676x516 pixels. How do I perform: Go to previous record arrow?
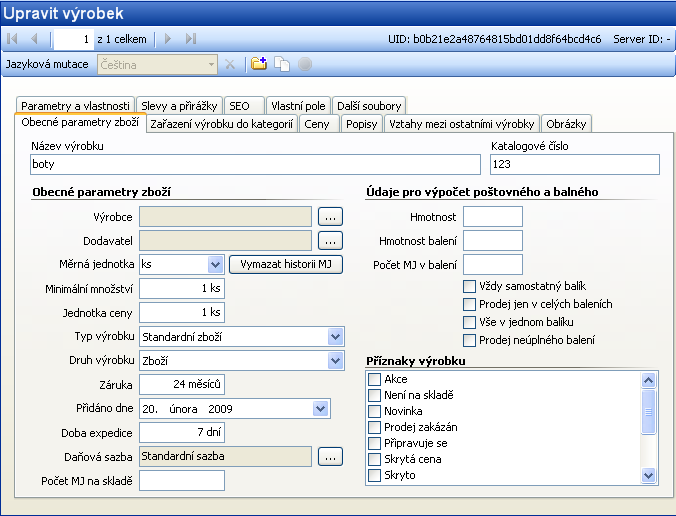(34, 39)
